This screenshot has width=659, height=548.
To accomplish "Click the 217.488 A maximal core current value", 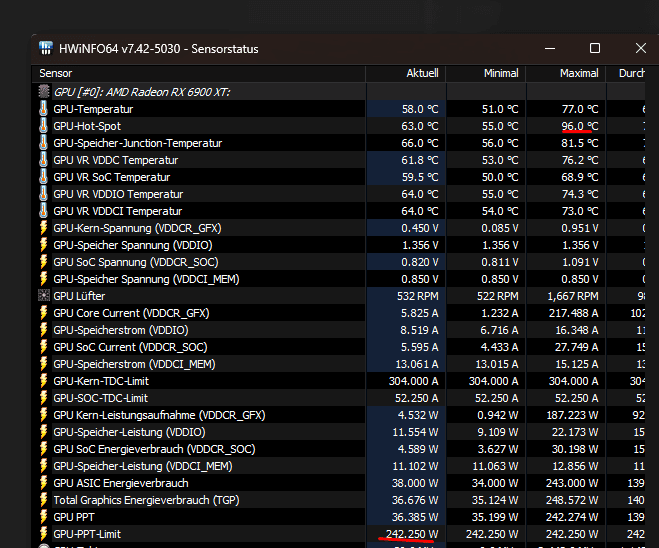I will (x=573, y=313).
